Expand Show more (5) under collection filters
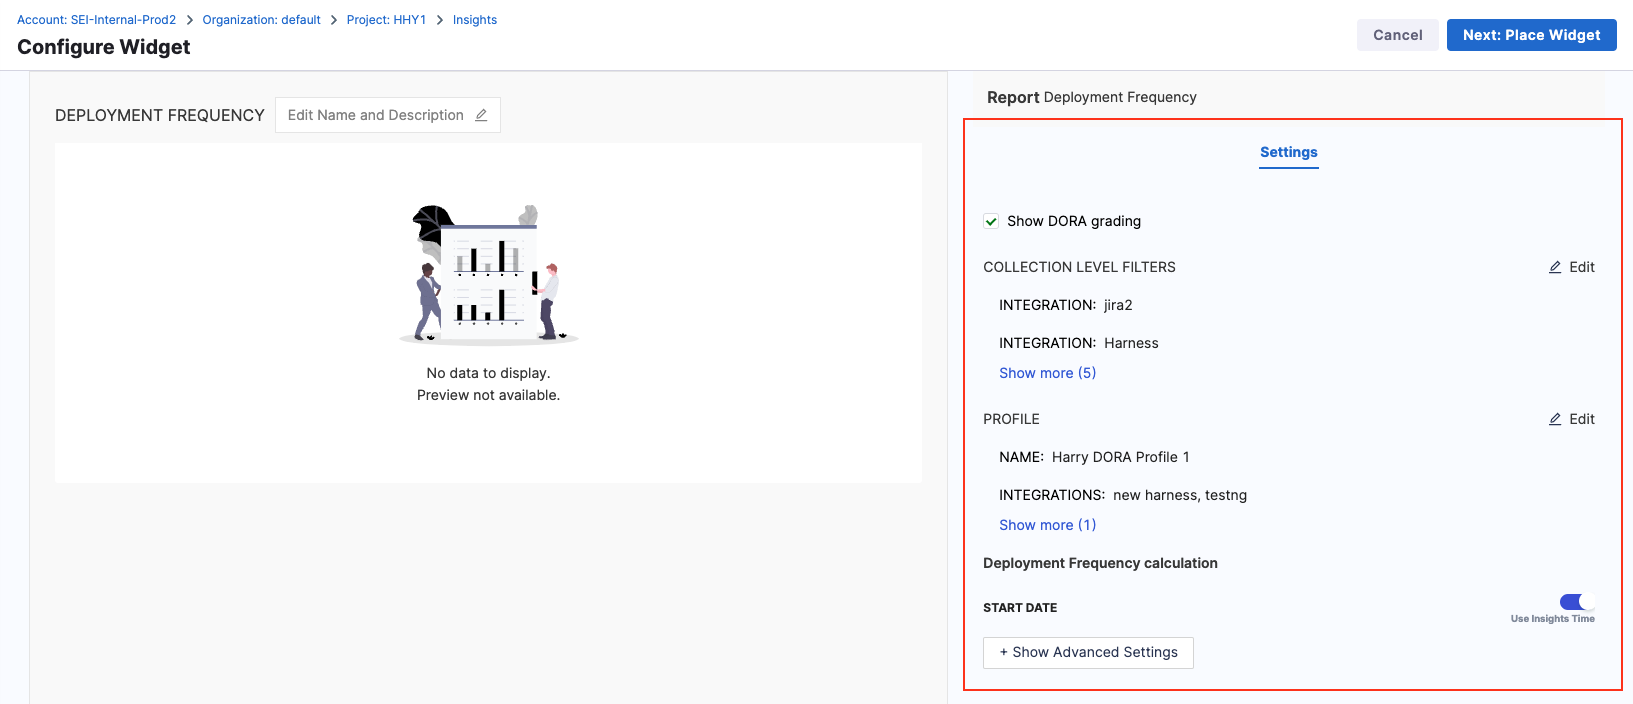 pos(1047,373)
